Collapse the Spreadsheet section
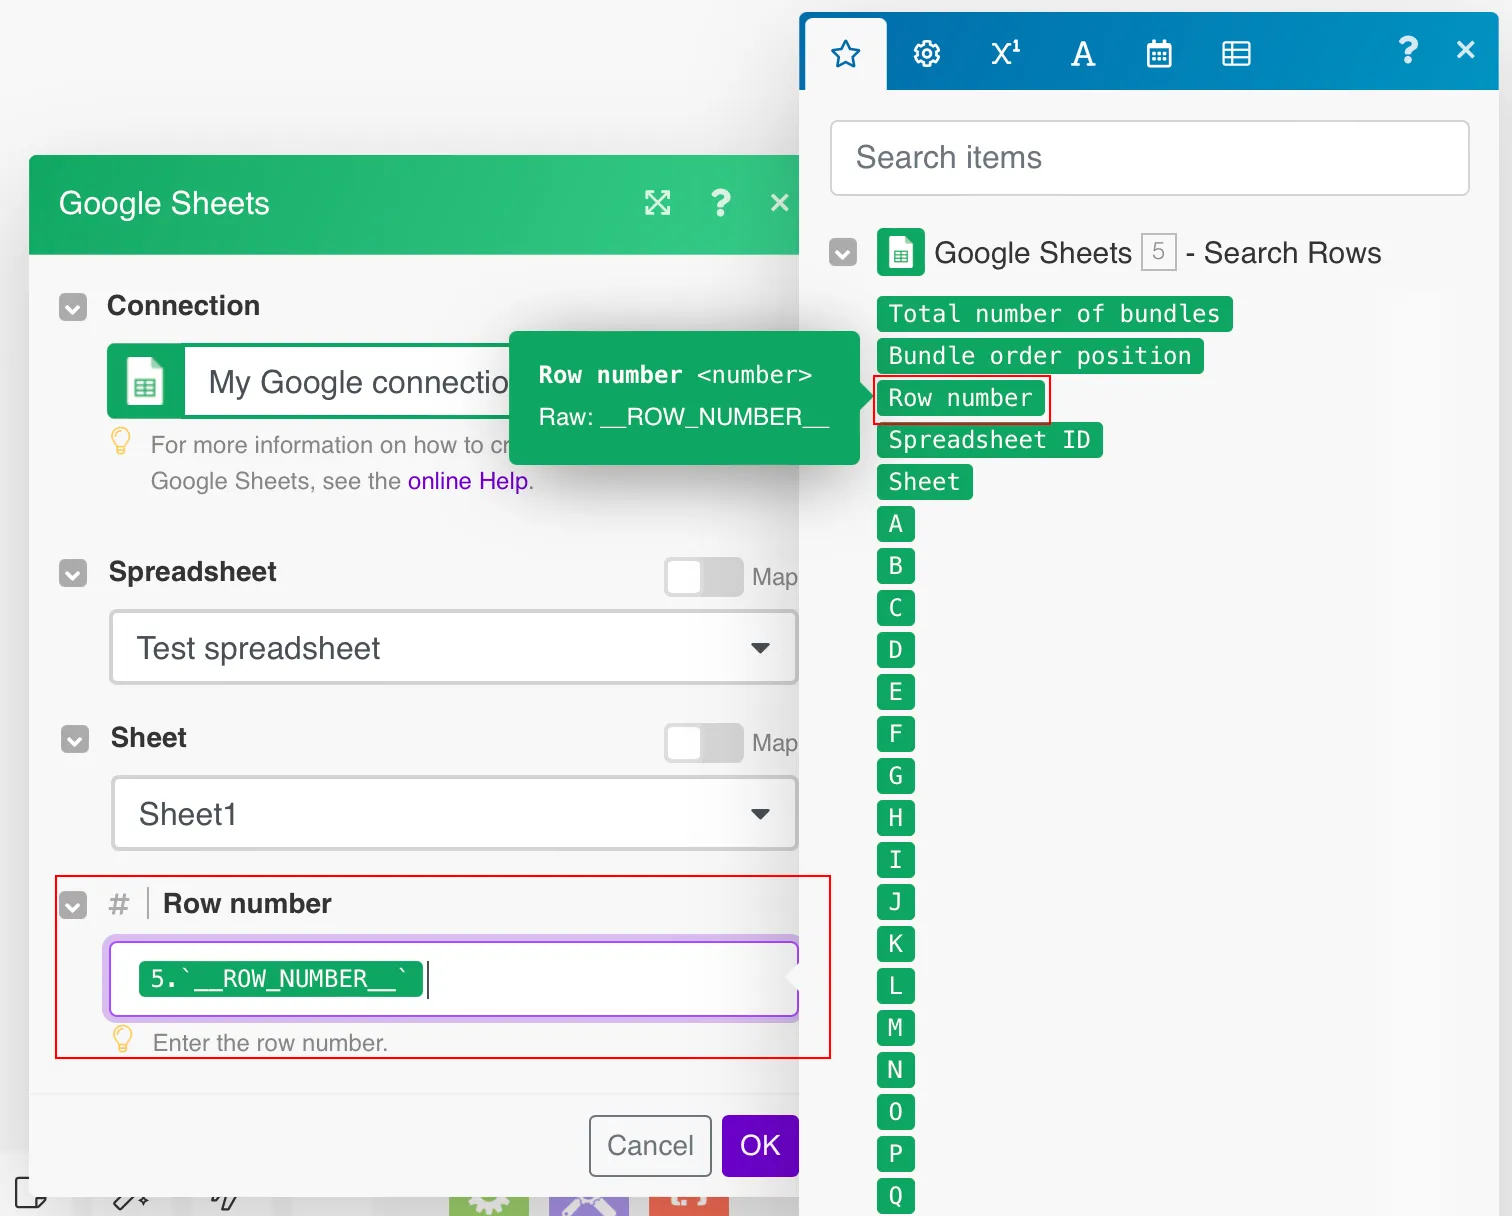 point(73,573)
